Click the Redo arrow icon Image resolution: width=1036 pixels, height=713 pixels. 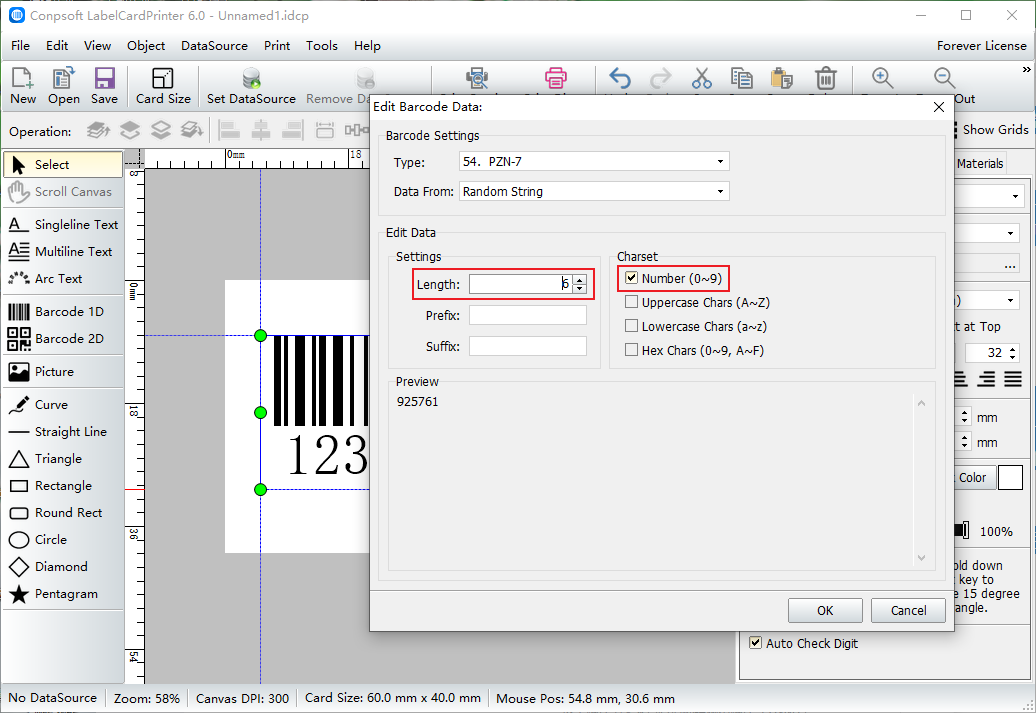[x=660, y=78]
